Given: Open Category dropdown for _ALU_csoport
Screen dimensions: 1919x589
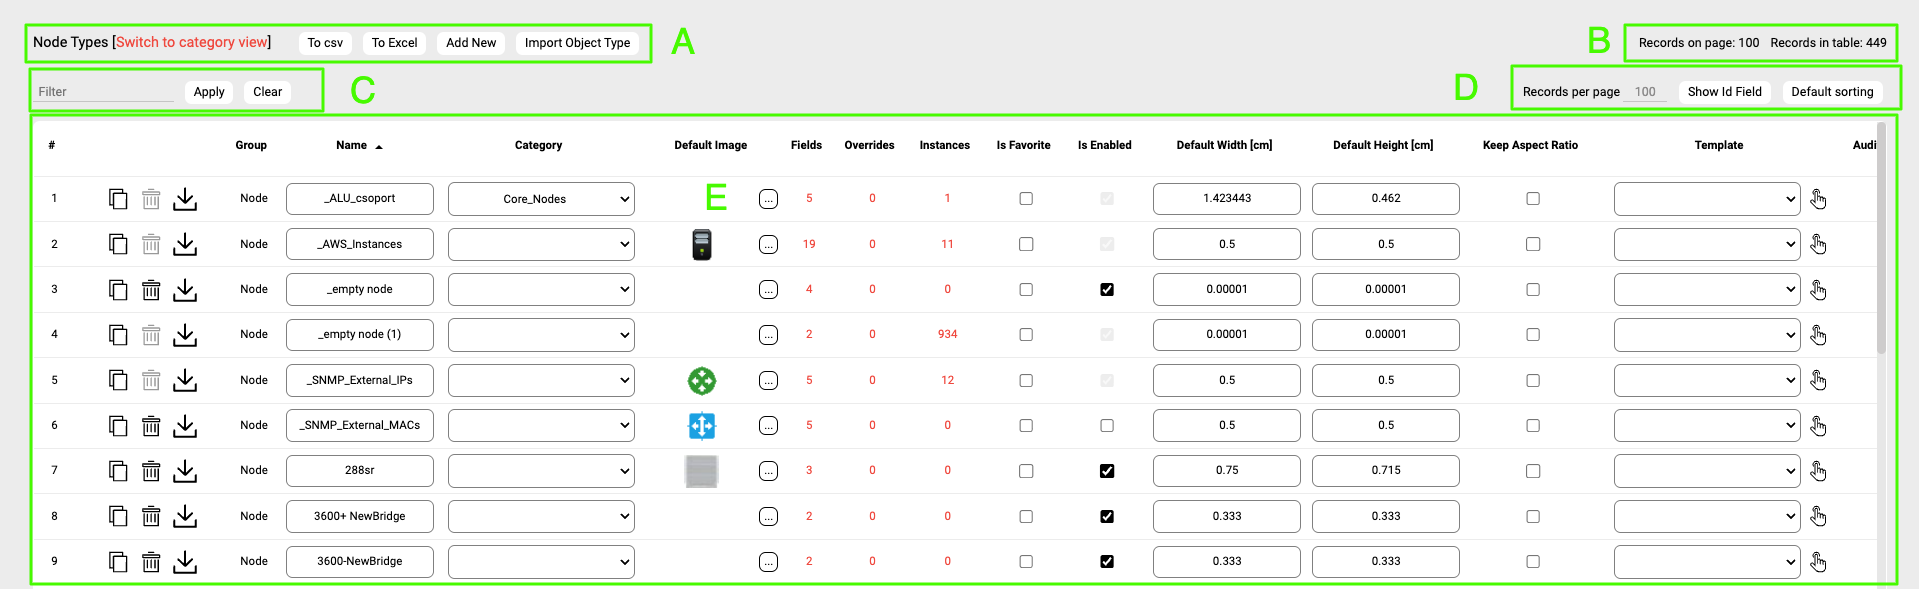Looking at the screenshot, I should (541, 199).
